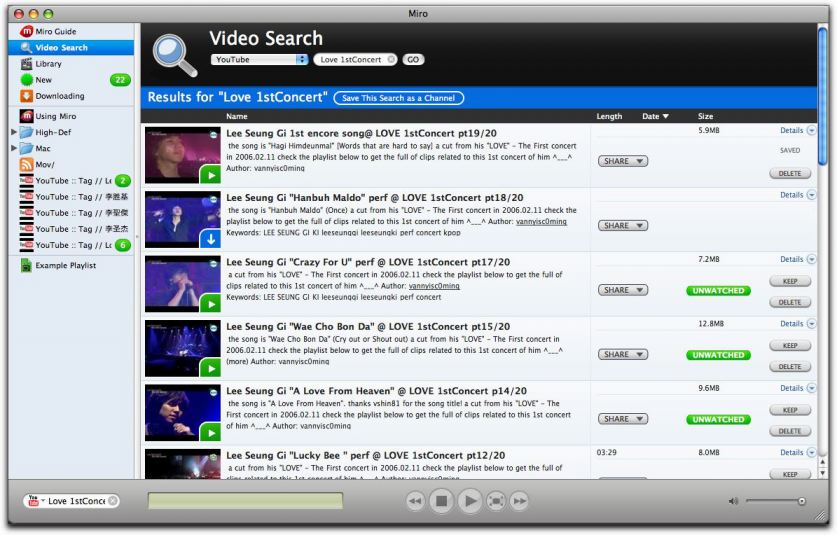Keep the Crazy For U video
837x535 pixels.
click(x=790, y=281)
